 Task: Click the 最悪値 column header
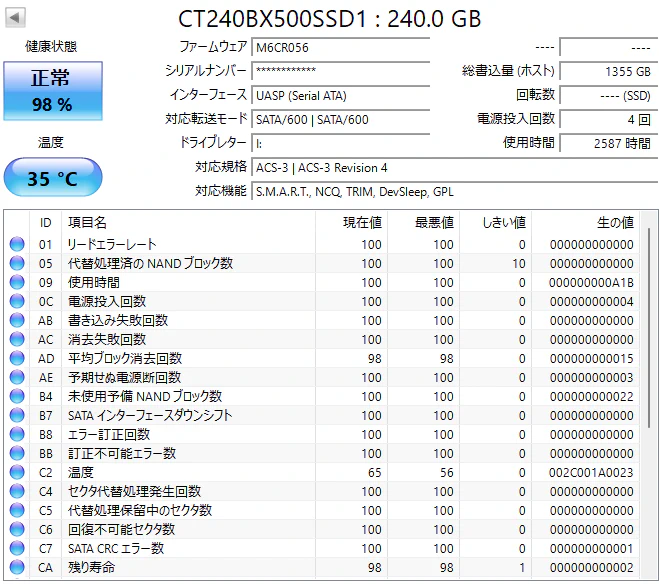423,222
